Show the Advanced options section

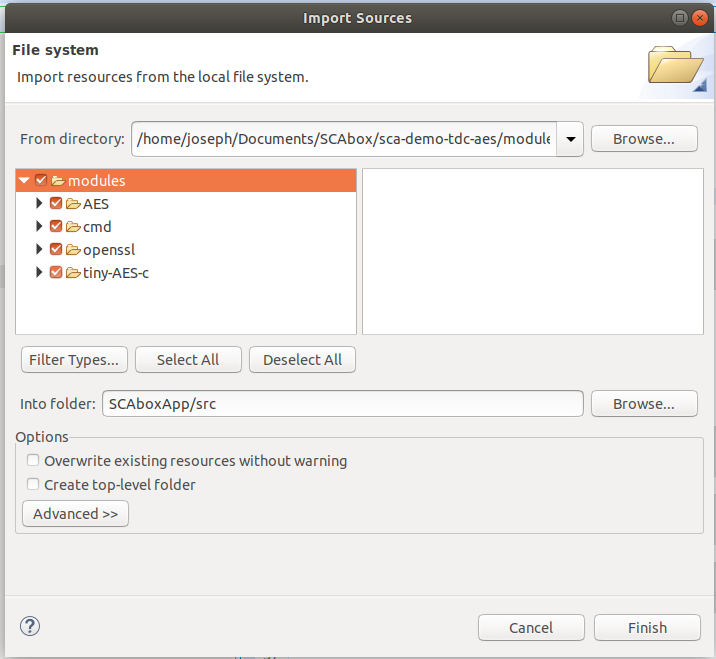tap(75, 514)
